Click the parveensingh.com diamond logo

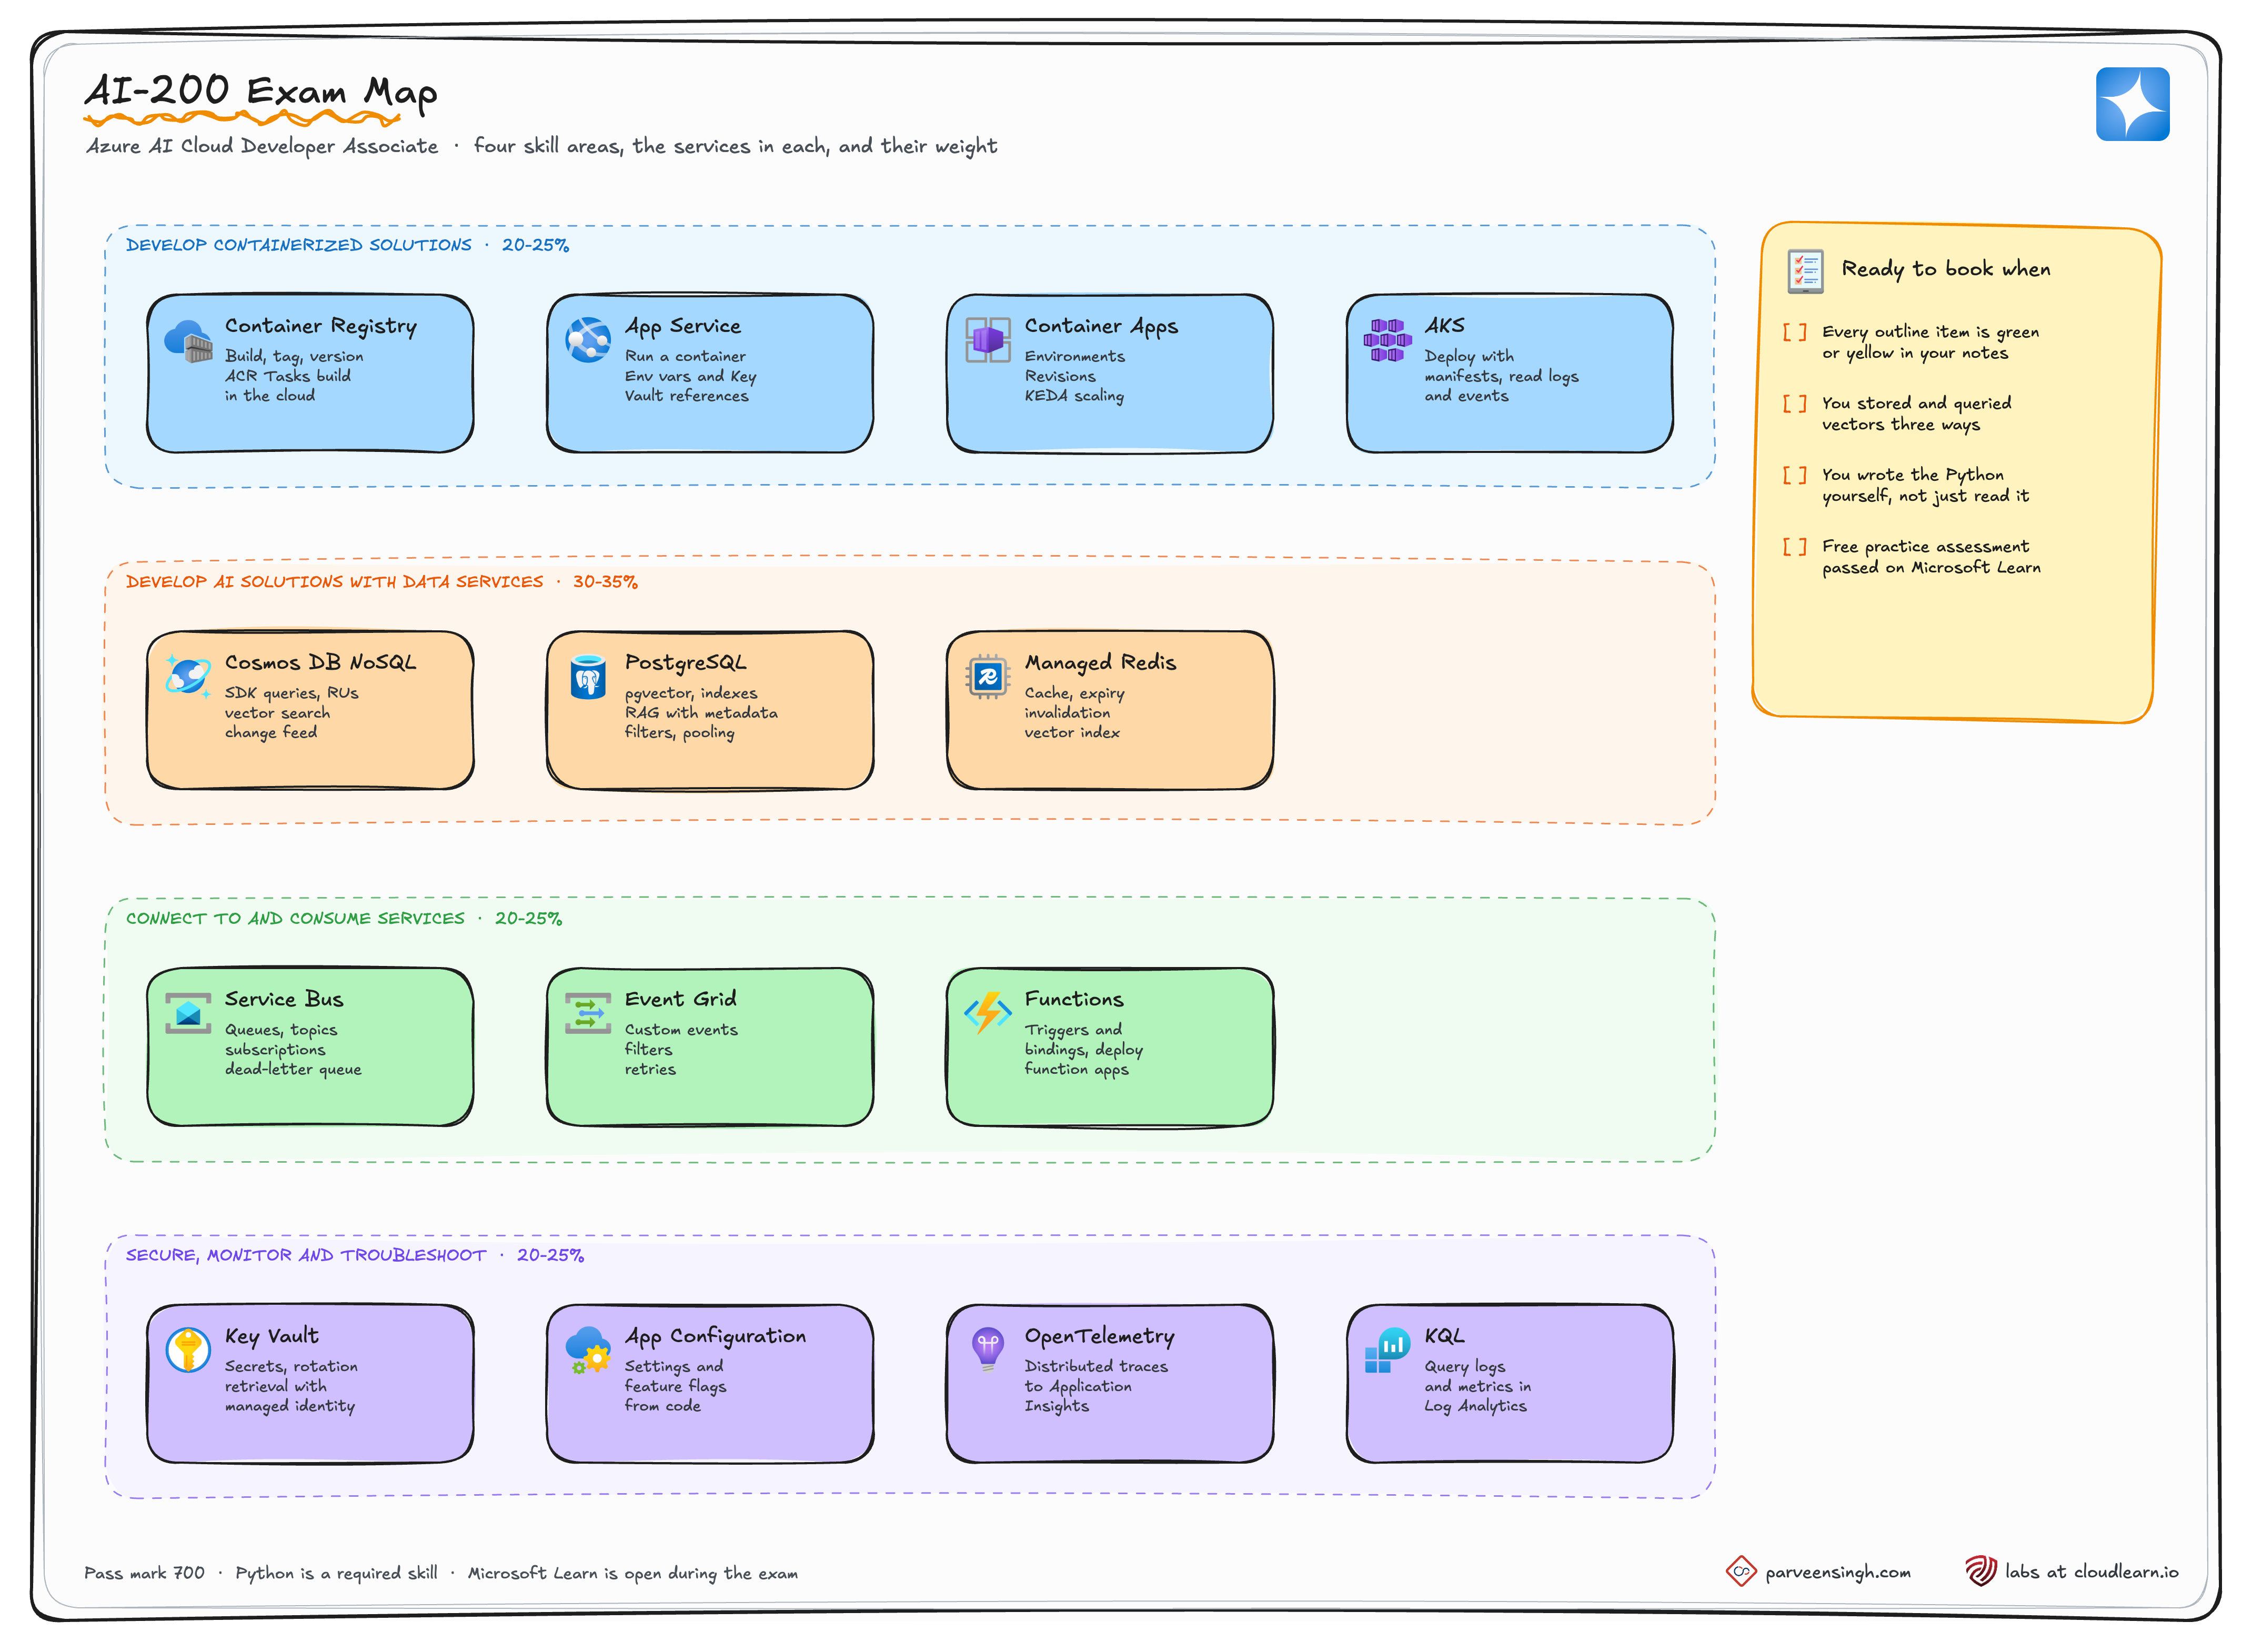click(x=1741, y=1572)
